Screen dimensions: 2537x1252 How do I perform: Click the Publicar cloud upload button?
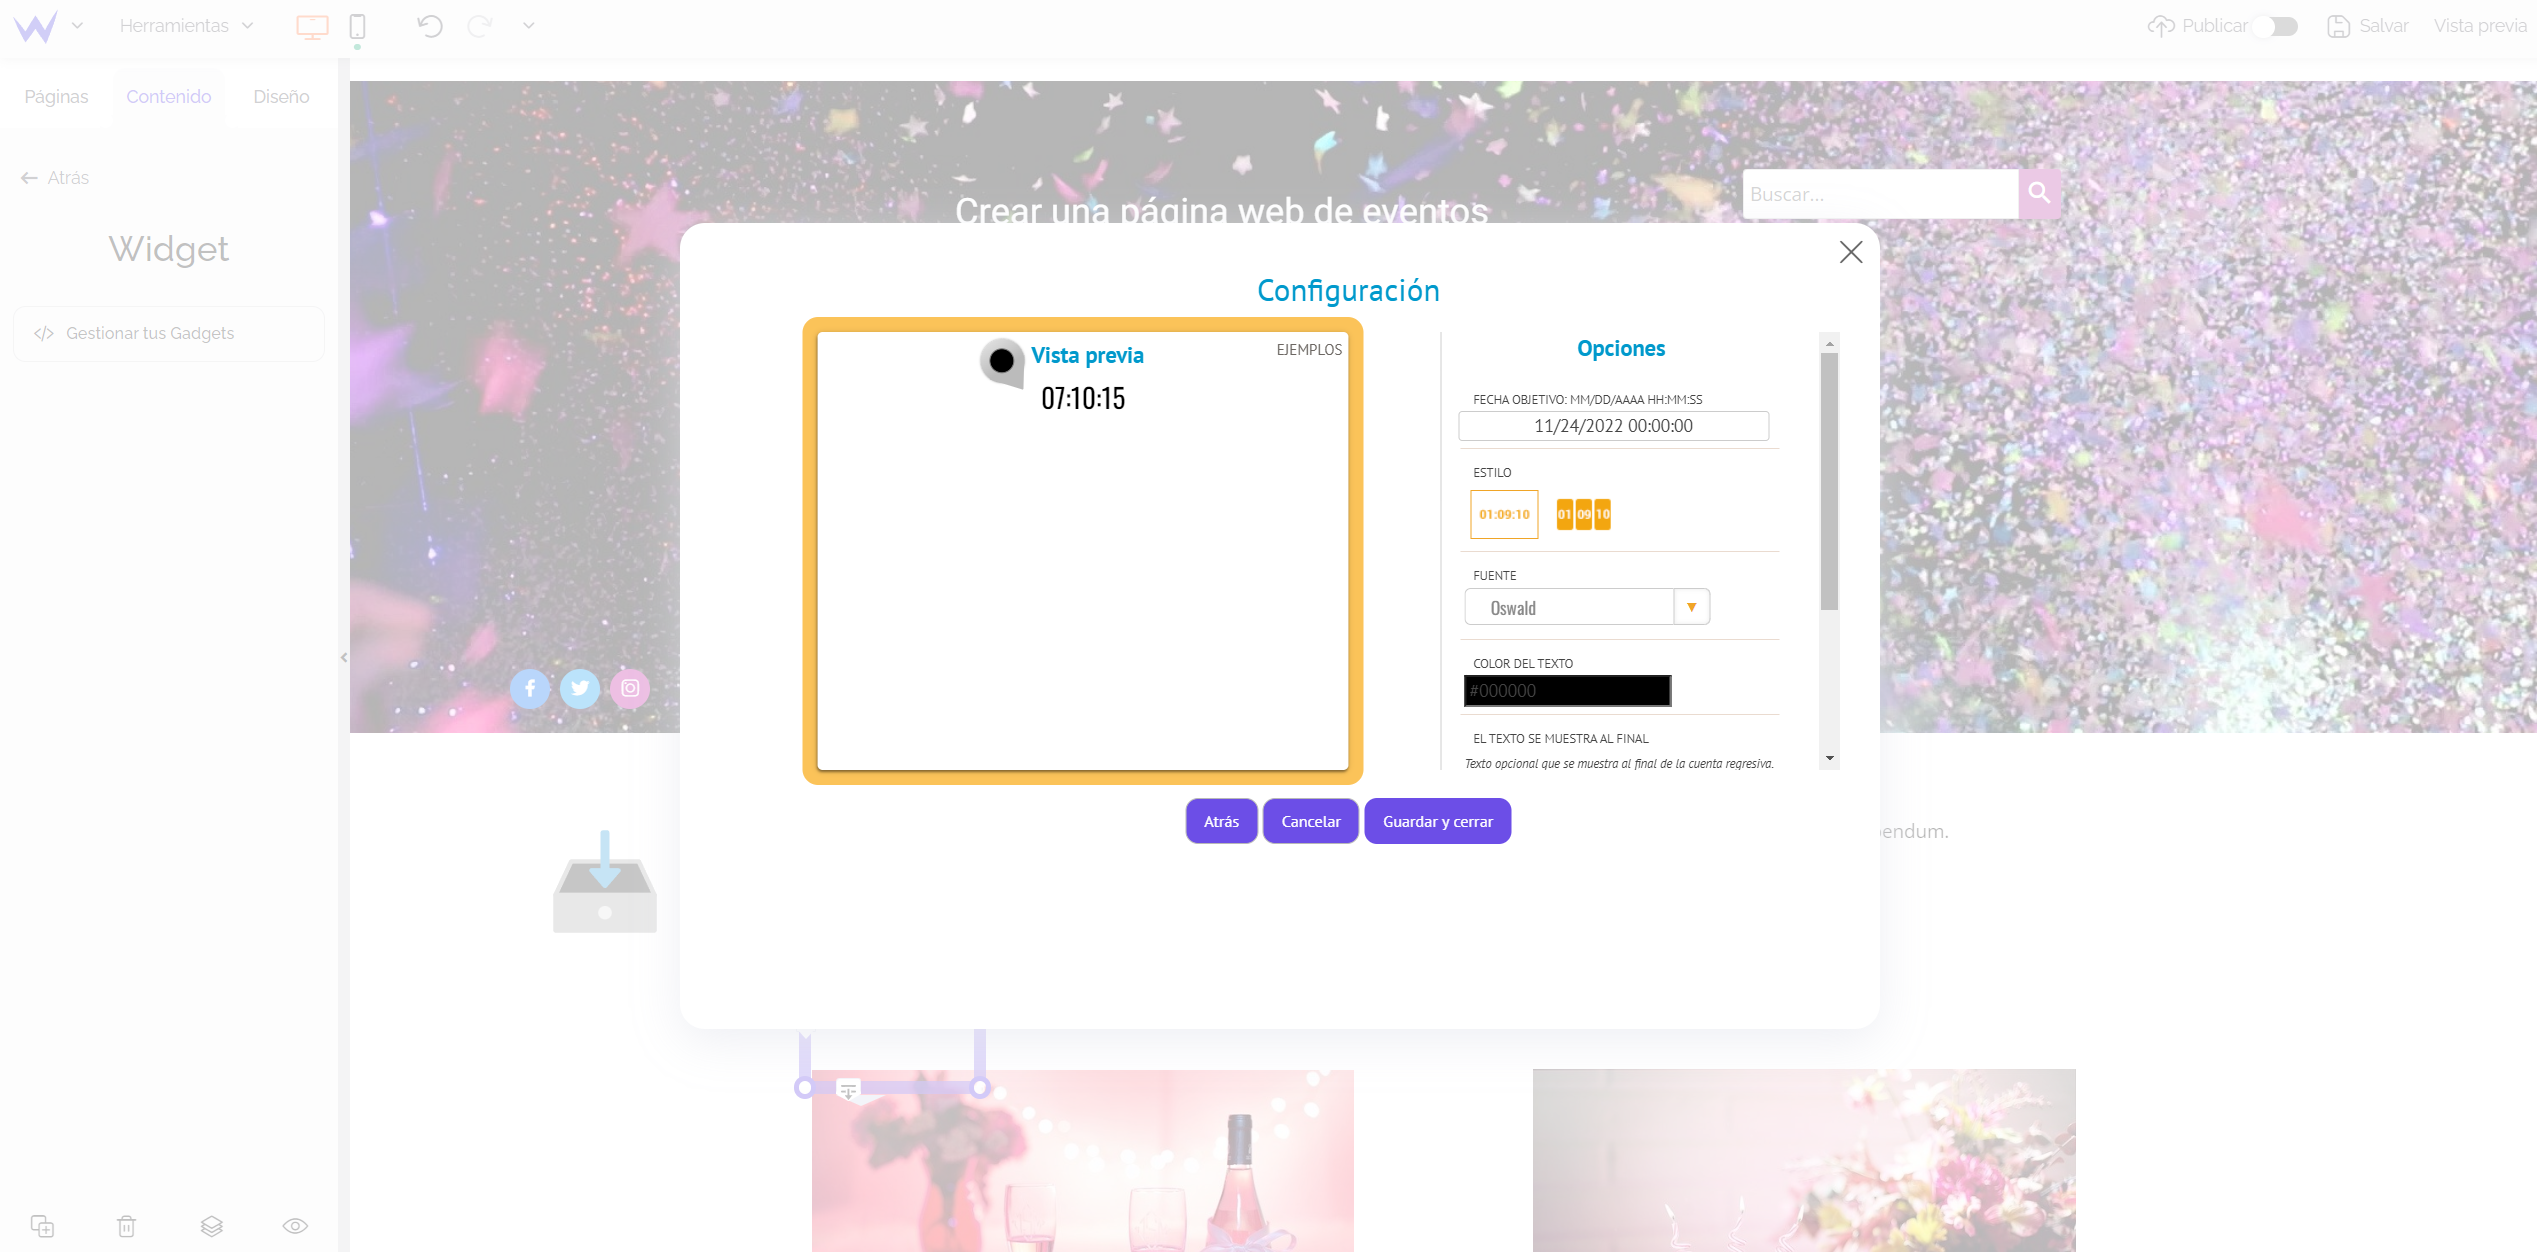pos(2196,26)
